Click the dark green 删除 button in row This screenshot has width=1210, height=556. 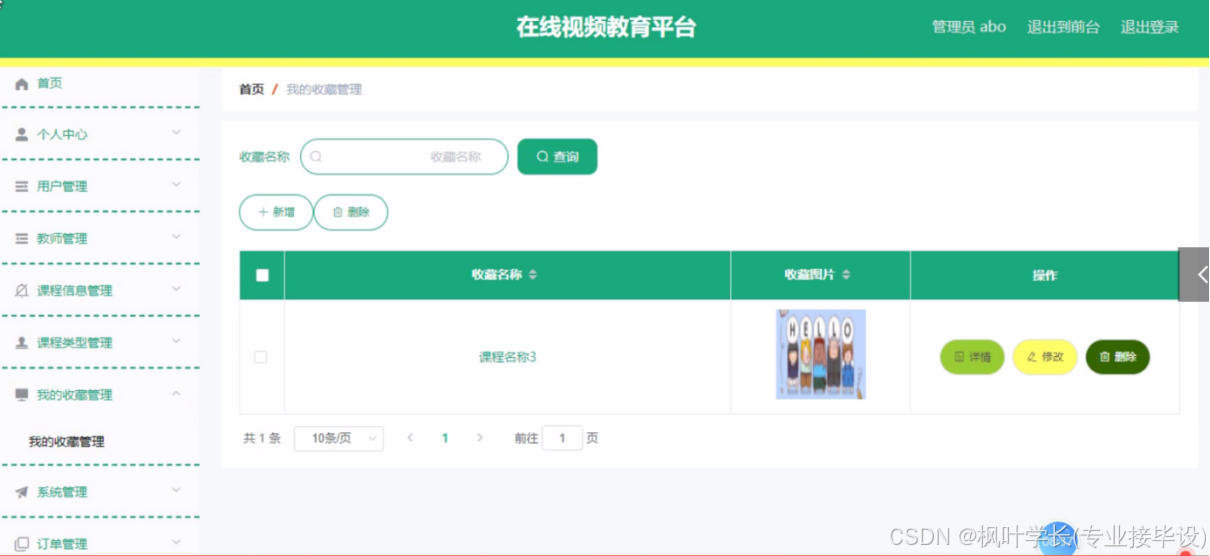[x=1118, y=357]
